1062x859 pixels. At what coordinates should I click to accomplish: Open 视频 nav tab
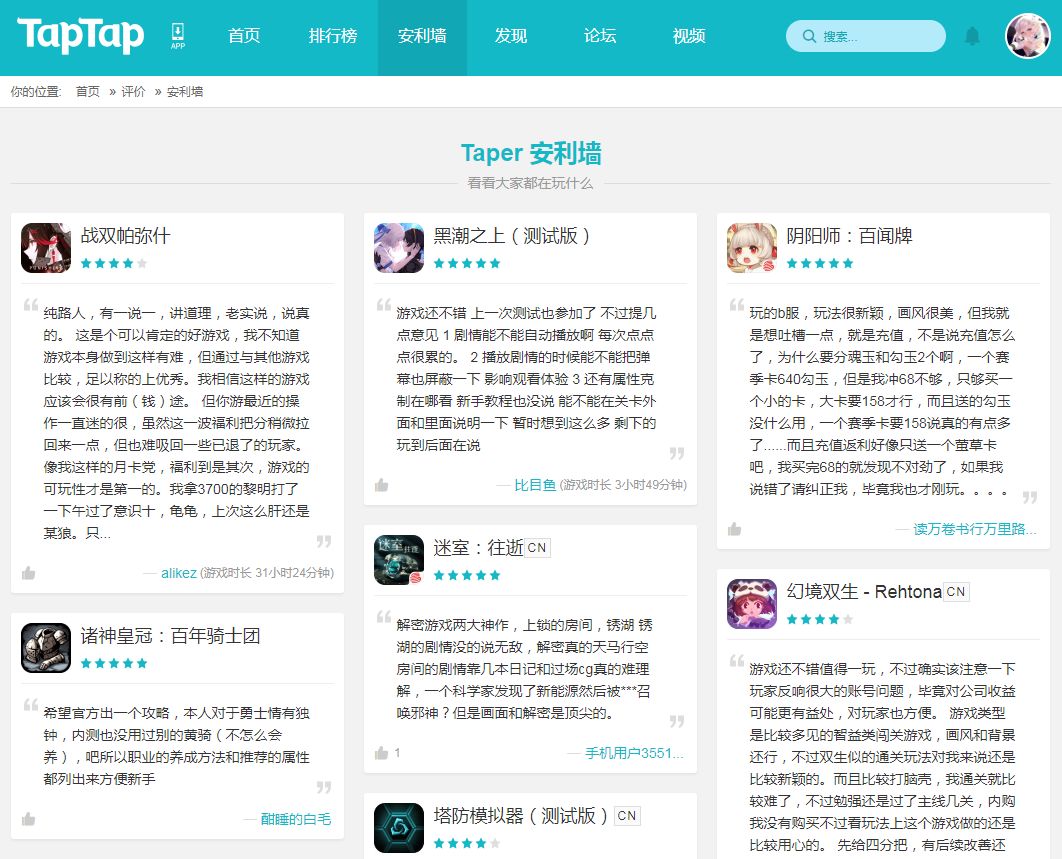point(689,36)
